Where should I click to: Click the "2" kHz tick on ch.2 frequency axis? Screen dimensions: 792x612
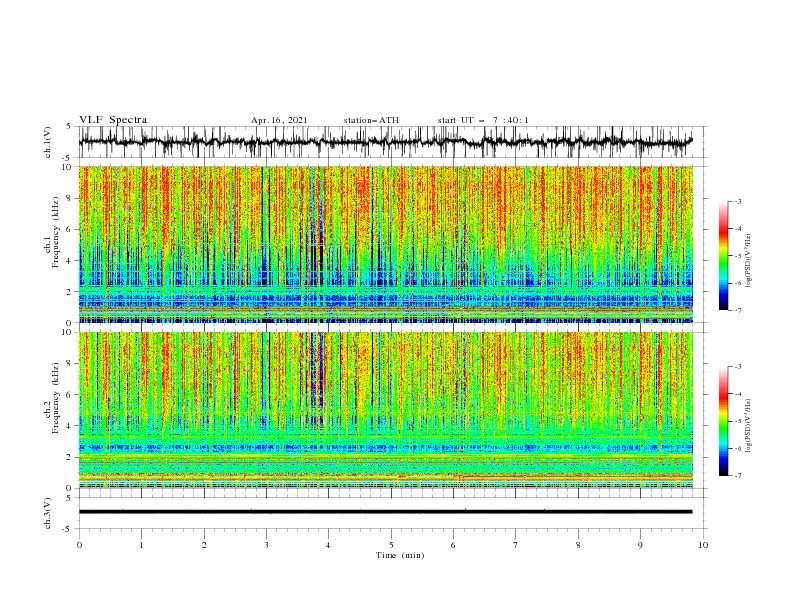click(x=70, y=457)
